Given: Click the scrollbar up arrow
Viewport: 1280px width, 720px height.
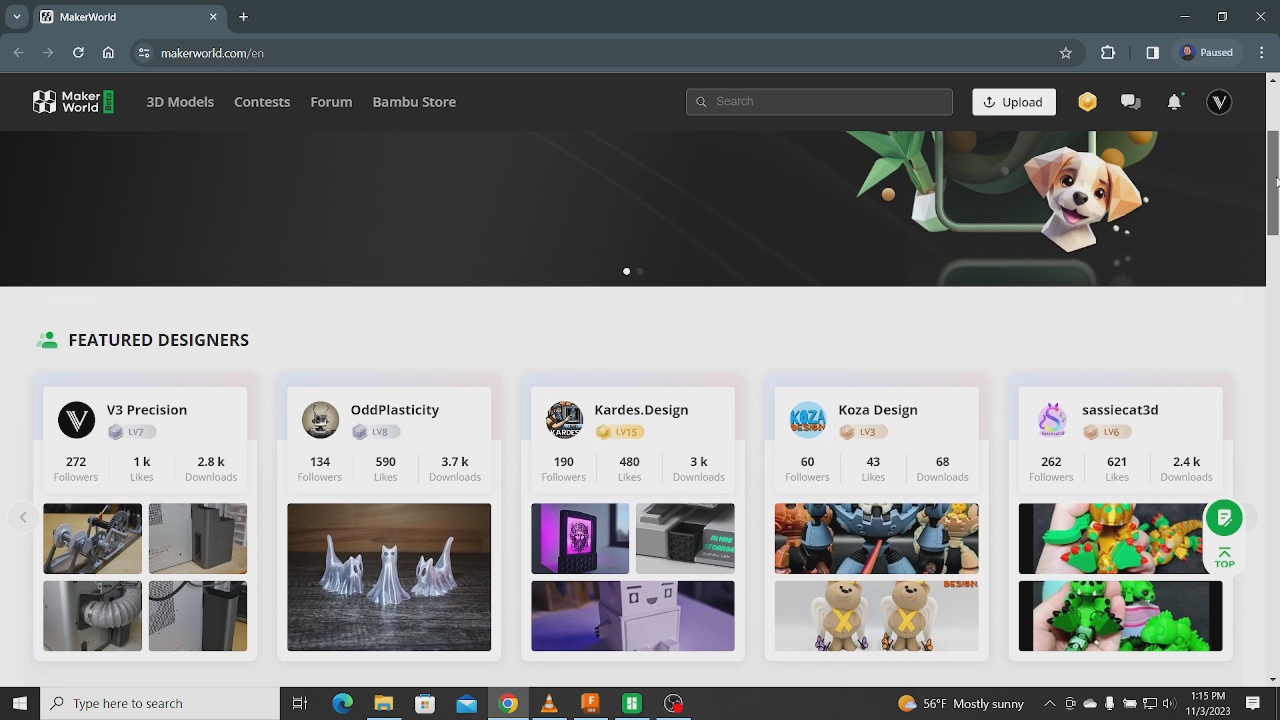Looking at the screenshot, I should (x=1273, y=80).
